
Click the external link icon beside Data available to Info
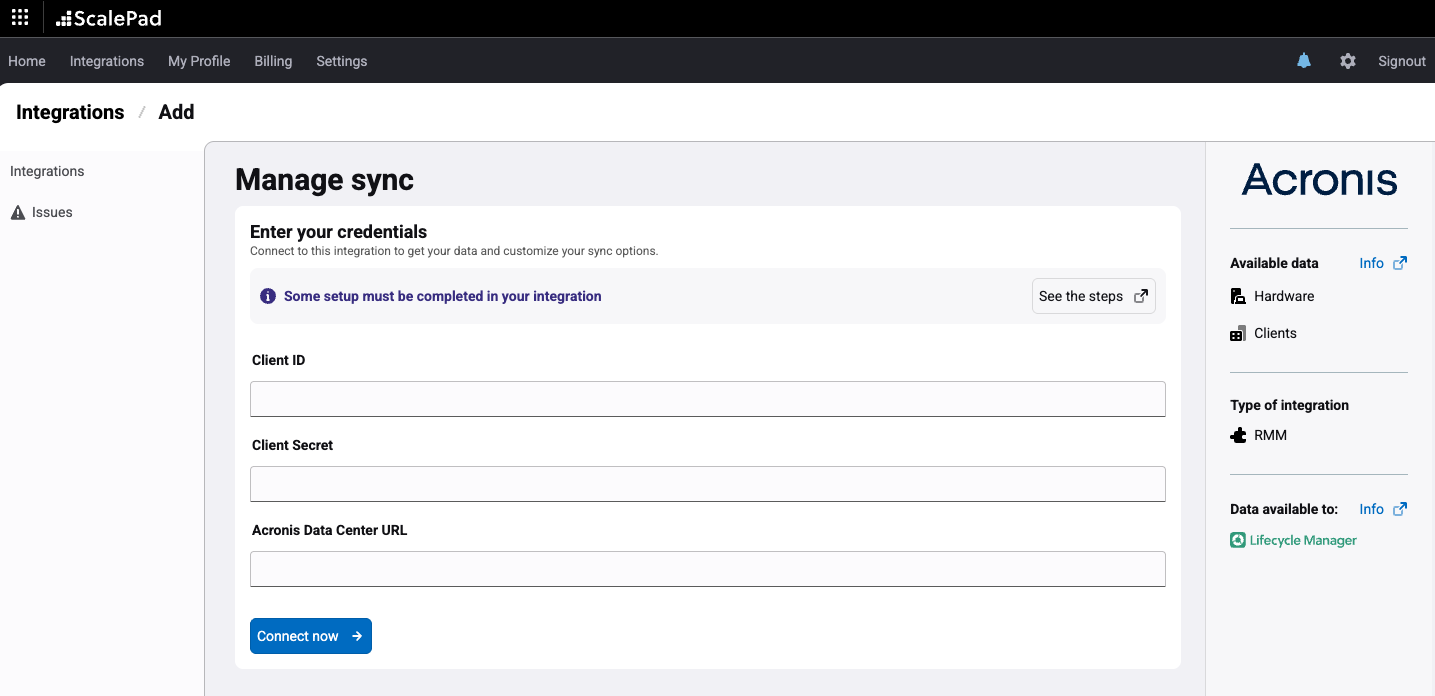pos(1400,509)
